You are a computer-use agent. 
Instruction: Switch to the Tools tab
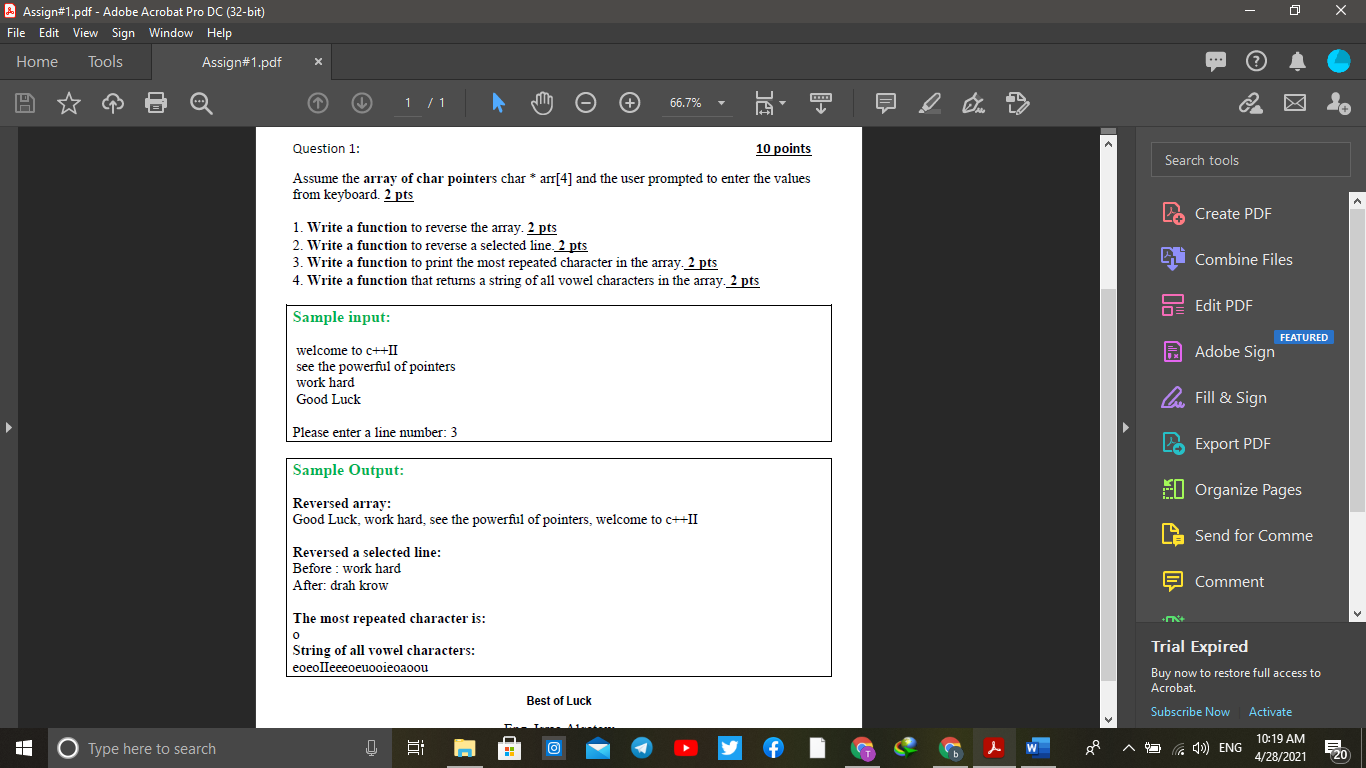(105, 62)
